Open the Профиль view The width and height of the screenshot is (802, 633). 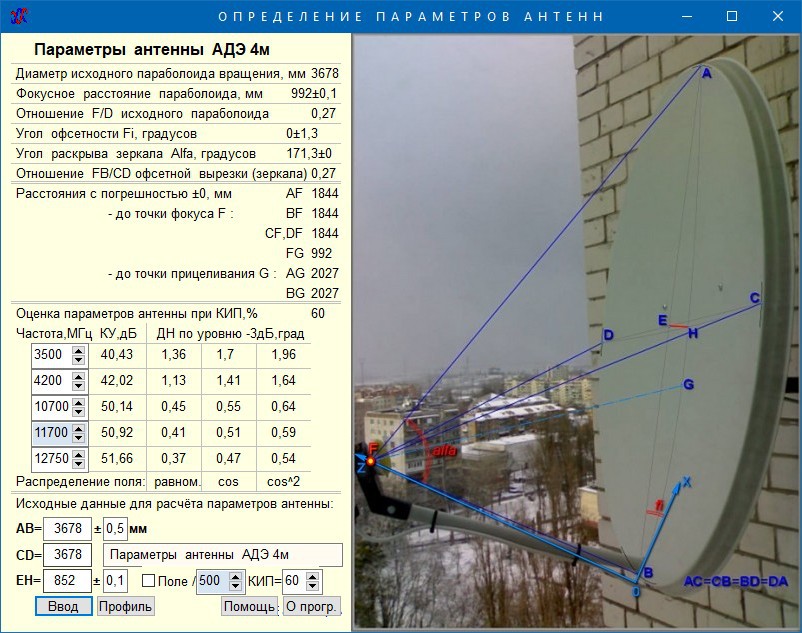(125, 606)
